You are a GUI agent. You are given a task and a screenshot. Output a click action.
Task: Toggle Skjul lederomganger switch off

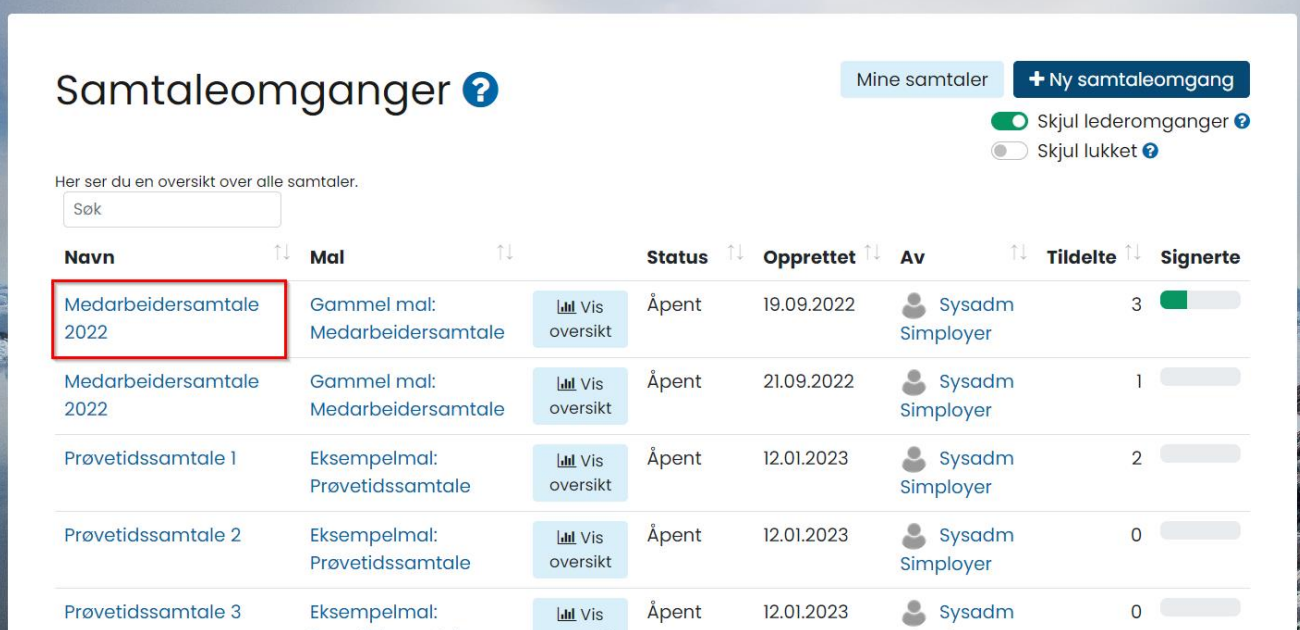pyautogui.click(x=1009, y=121)
